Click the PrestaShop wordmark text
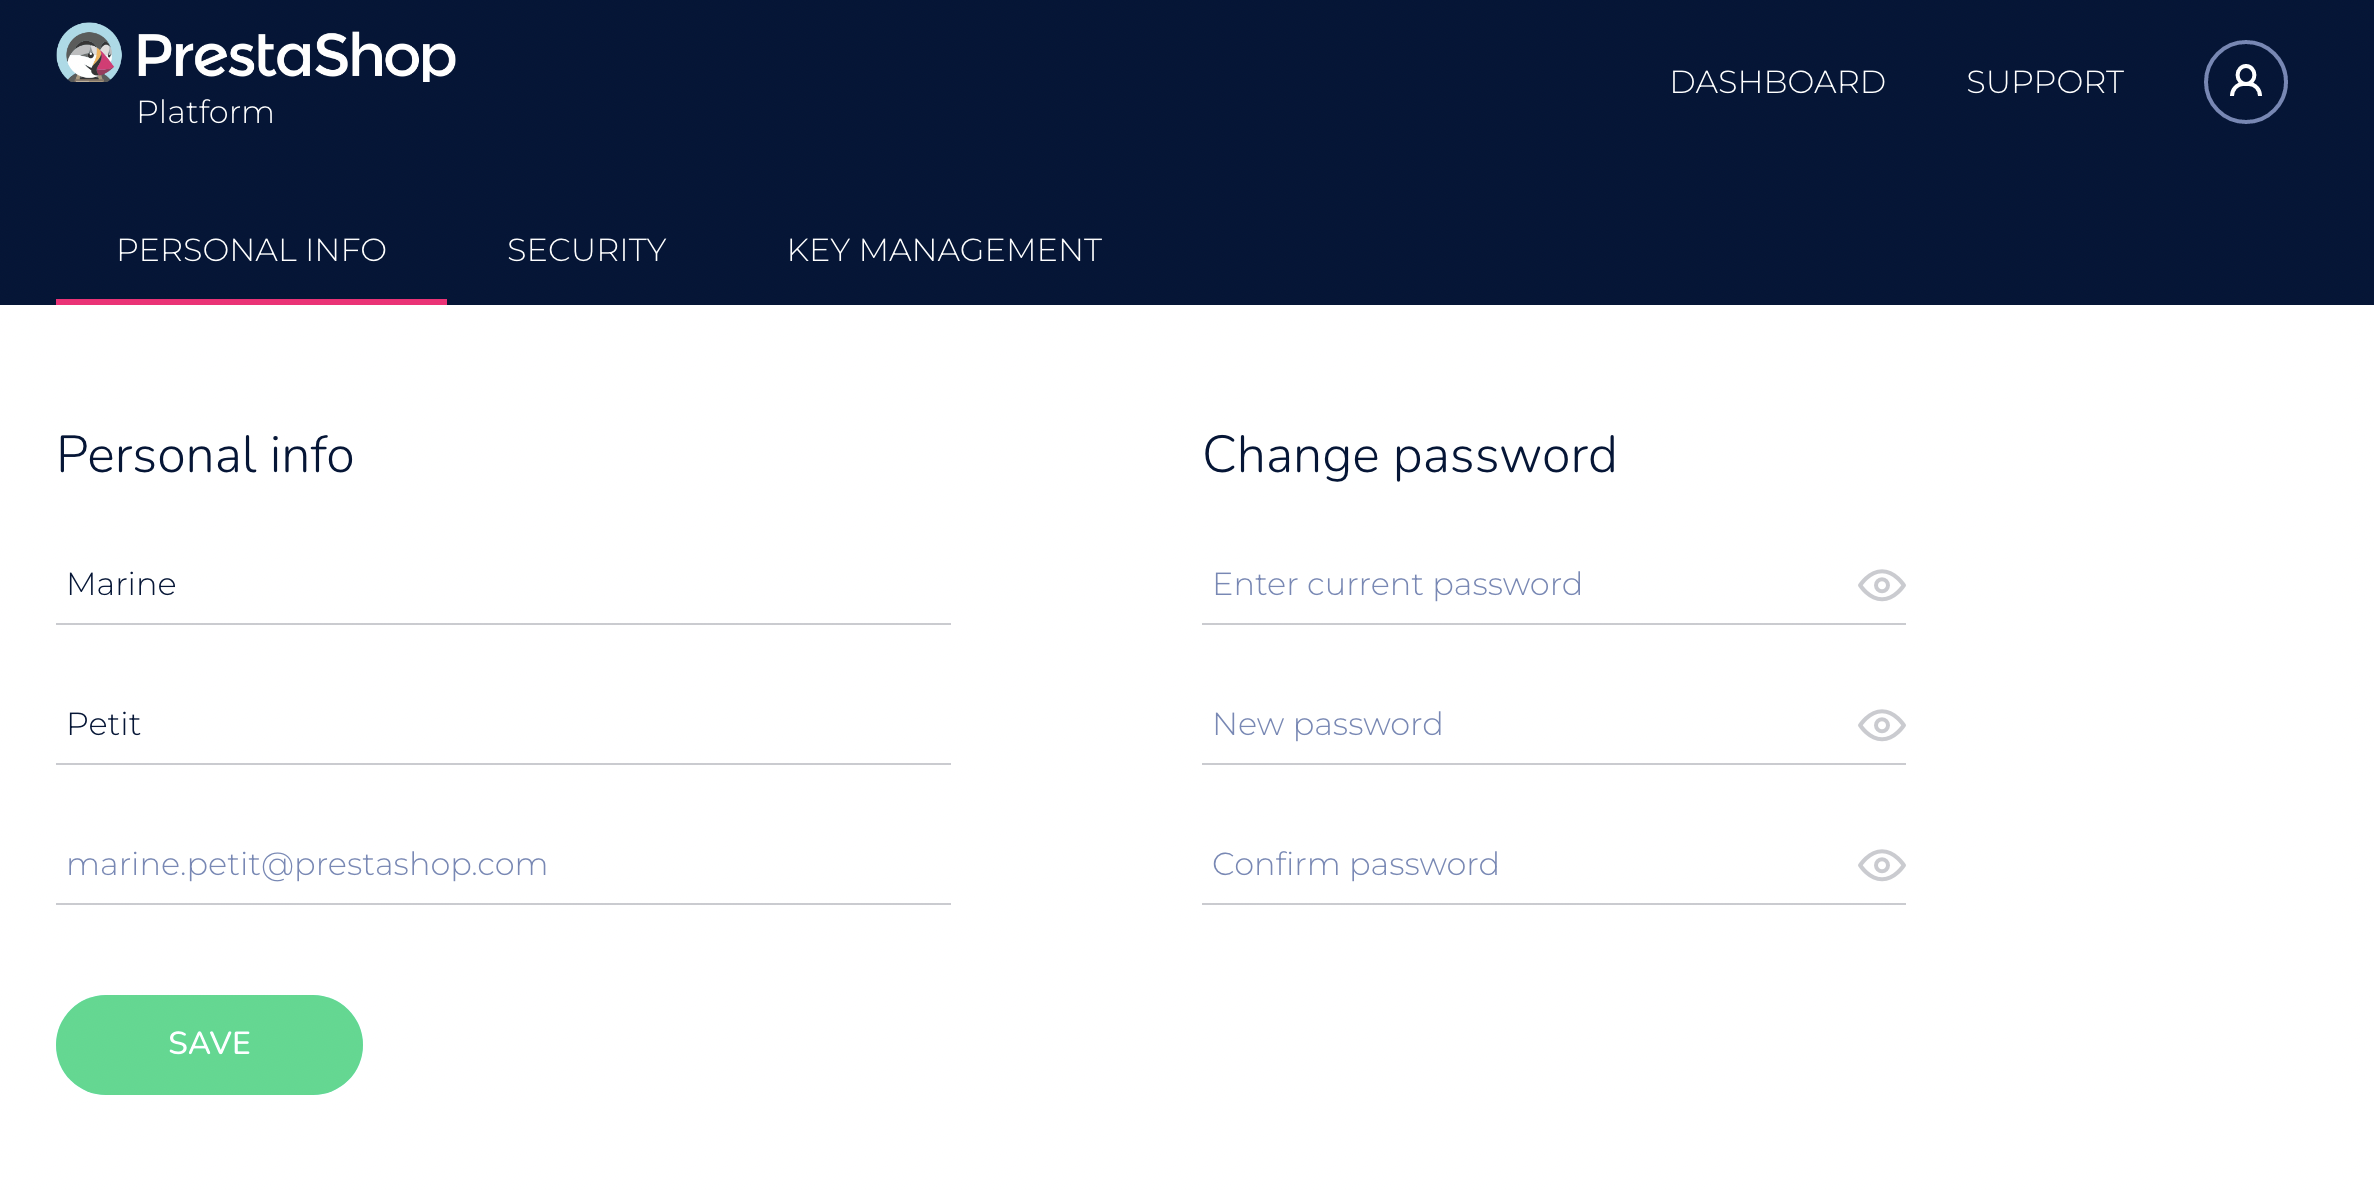Image resolution: width=2374 pixels, height=1190 pixels. click(x=296, y=56)
